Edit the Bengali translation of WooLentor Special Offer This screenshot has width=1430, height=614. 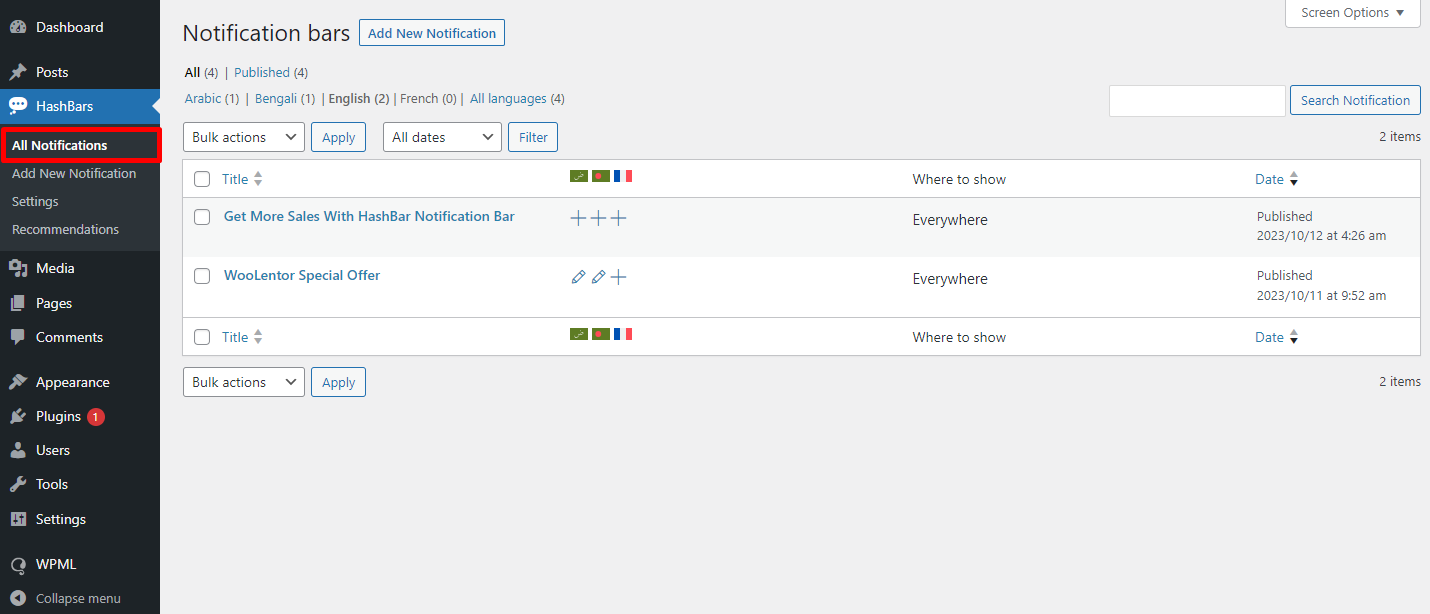click(598, 276)
